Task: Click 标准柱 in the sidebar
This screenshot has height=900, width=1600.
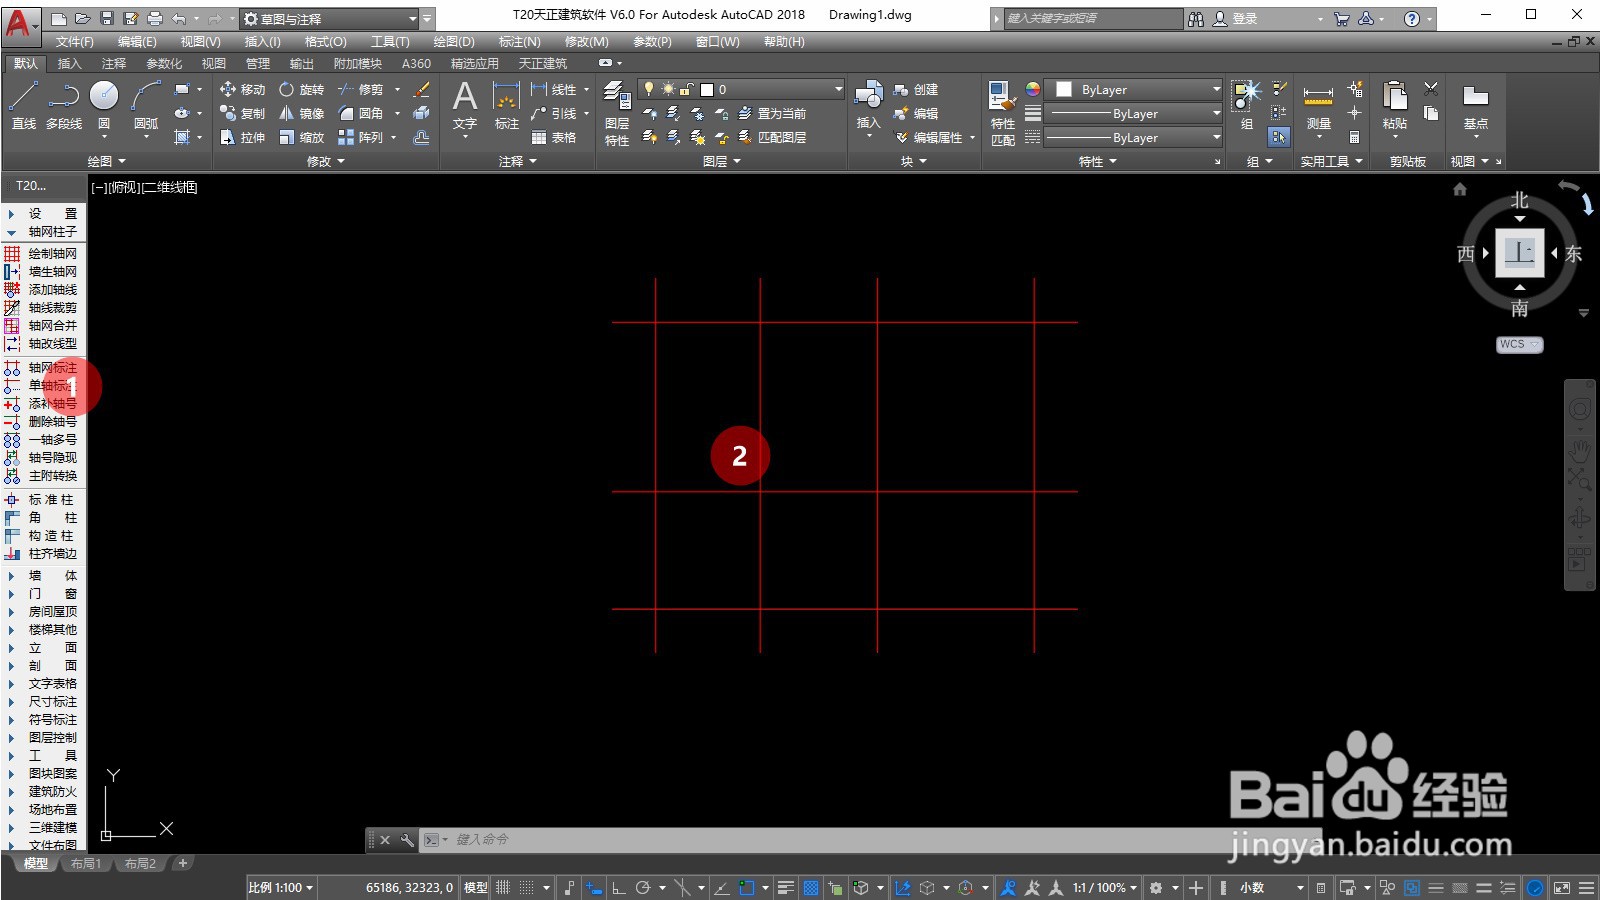Action: 42,499
